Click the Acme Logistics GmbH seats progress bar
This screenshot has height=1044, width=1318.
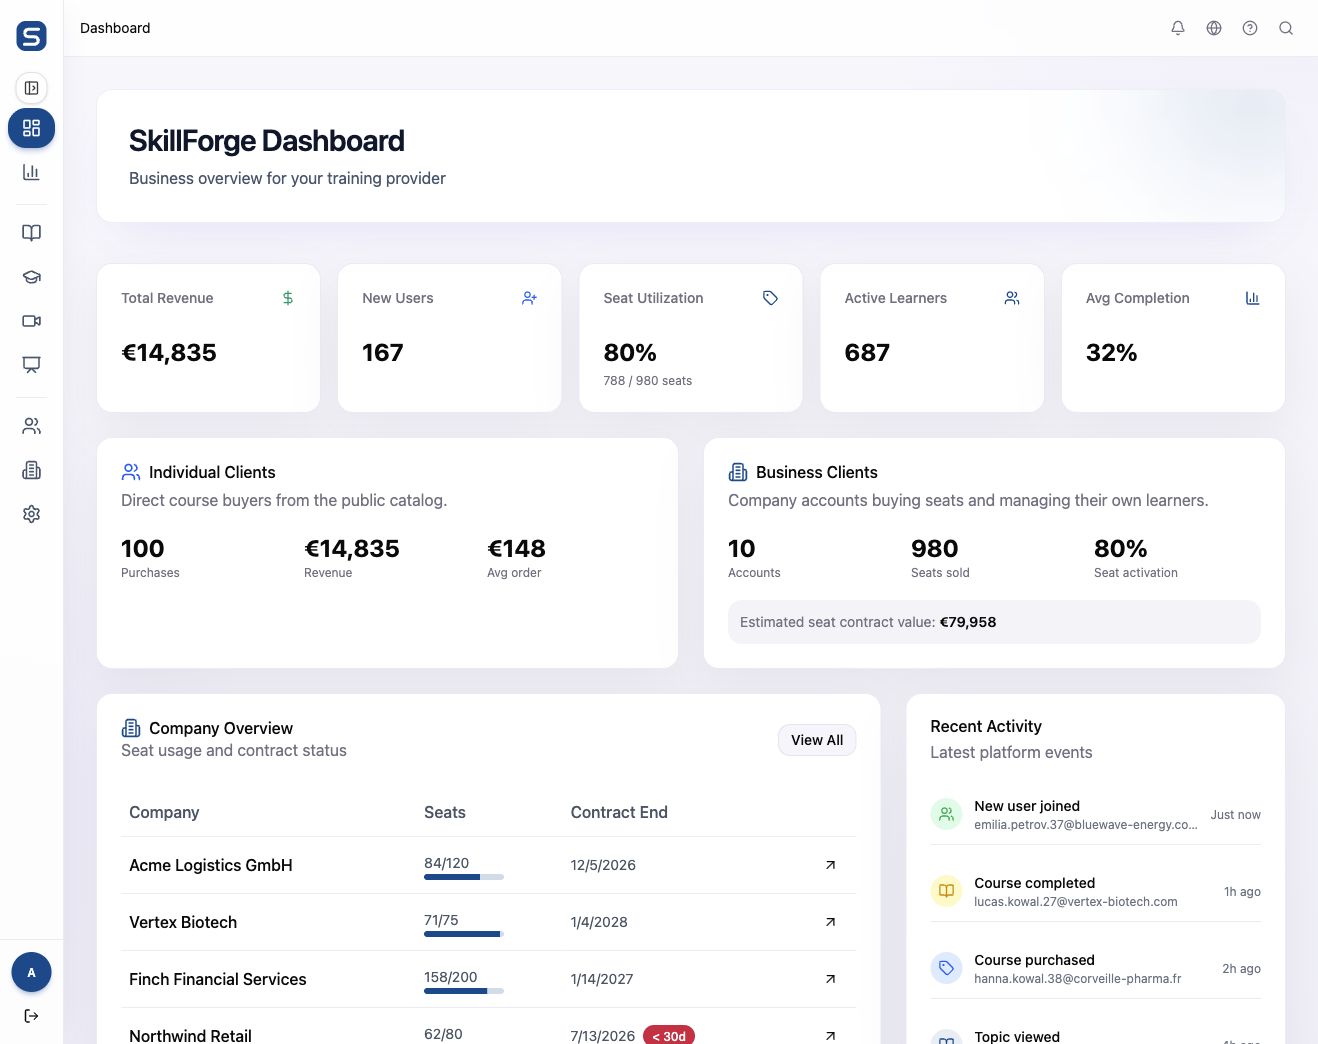click(x=464, y=877)
